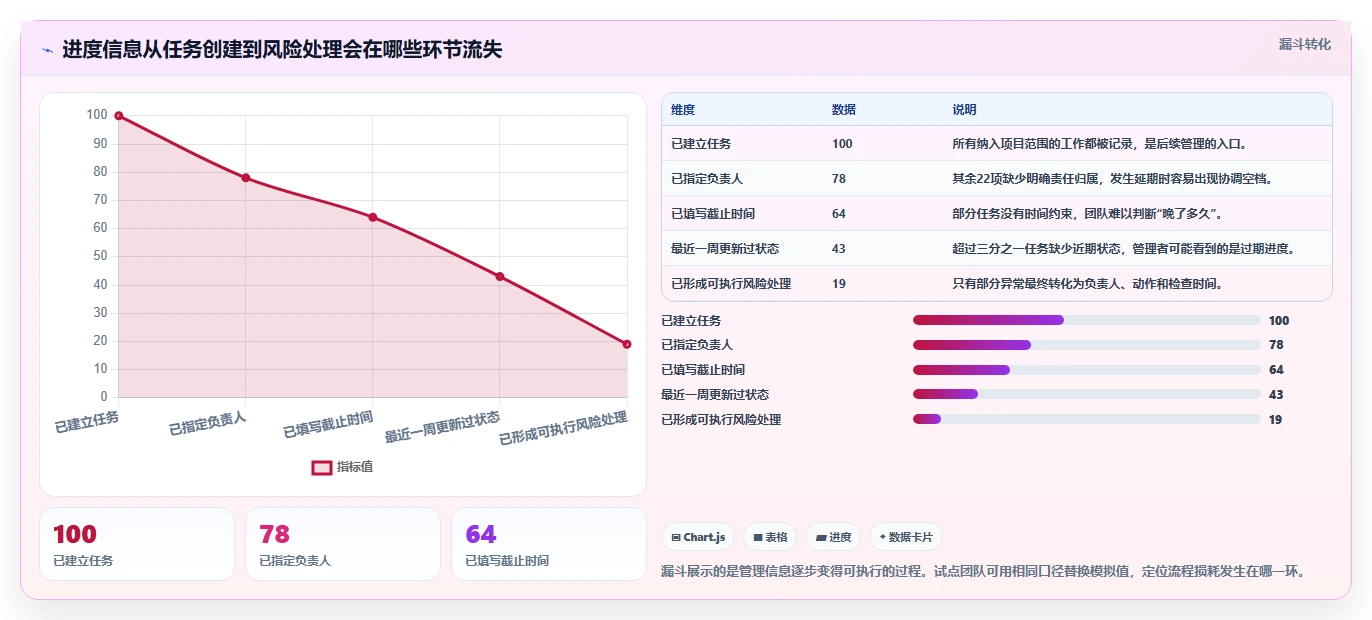Image resolution: width=1372 pixels, height=620 pixels.
Task: Click description starting 超过三分之一任务
Action: pos(1124,249)
